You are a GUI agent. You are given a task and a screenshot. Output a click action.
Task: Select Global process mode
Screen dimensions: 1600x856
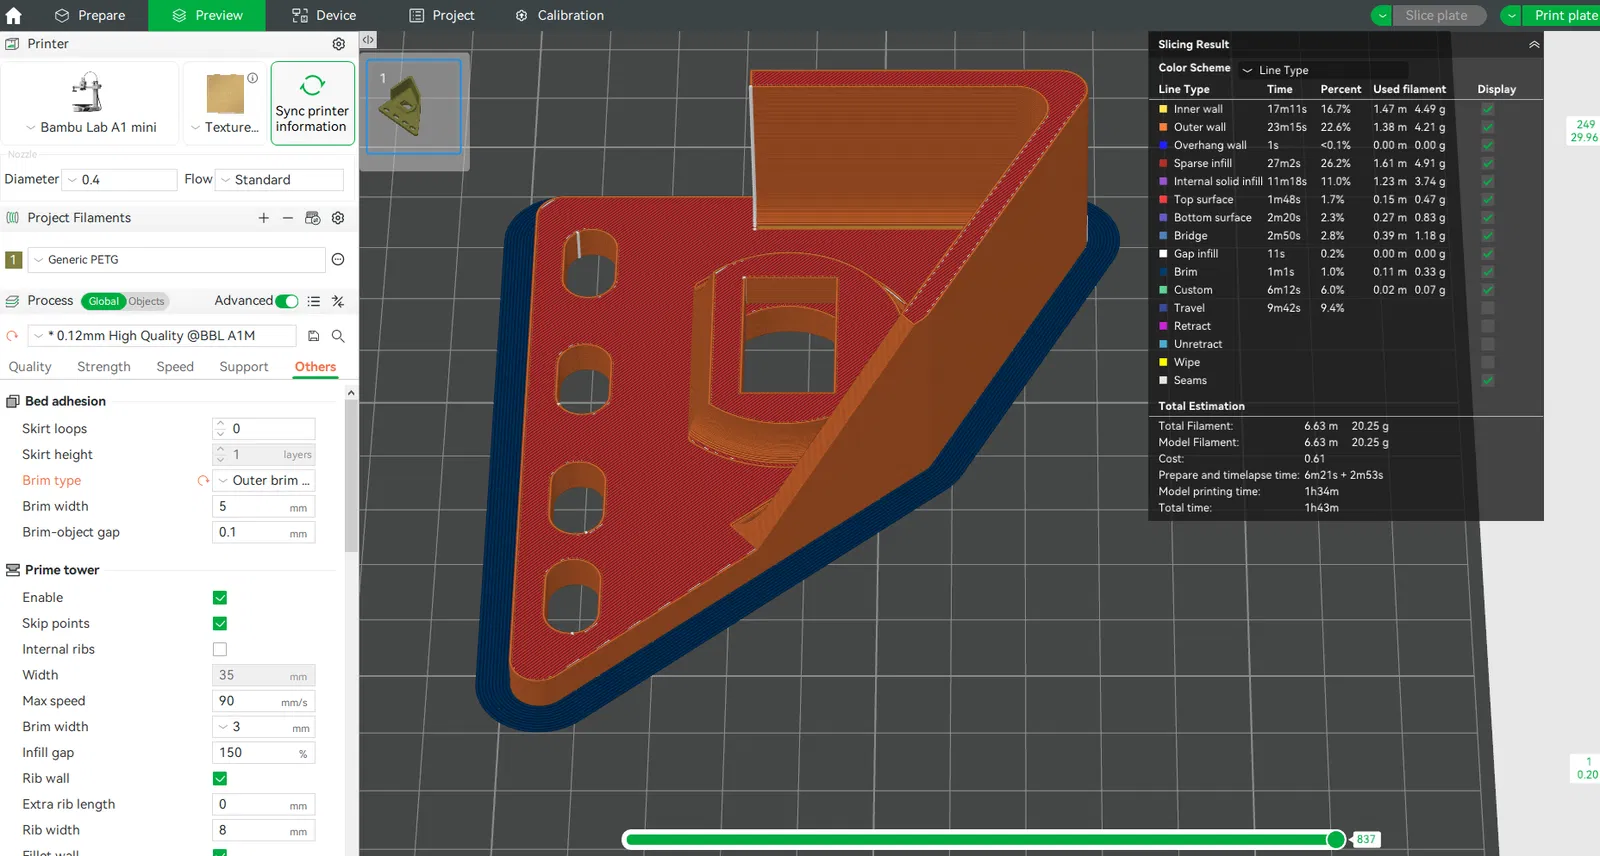tap(103, 301)
